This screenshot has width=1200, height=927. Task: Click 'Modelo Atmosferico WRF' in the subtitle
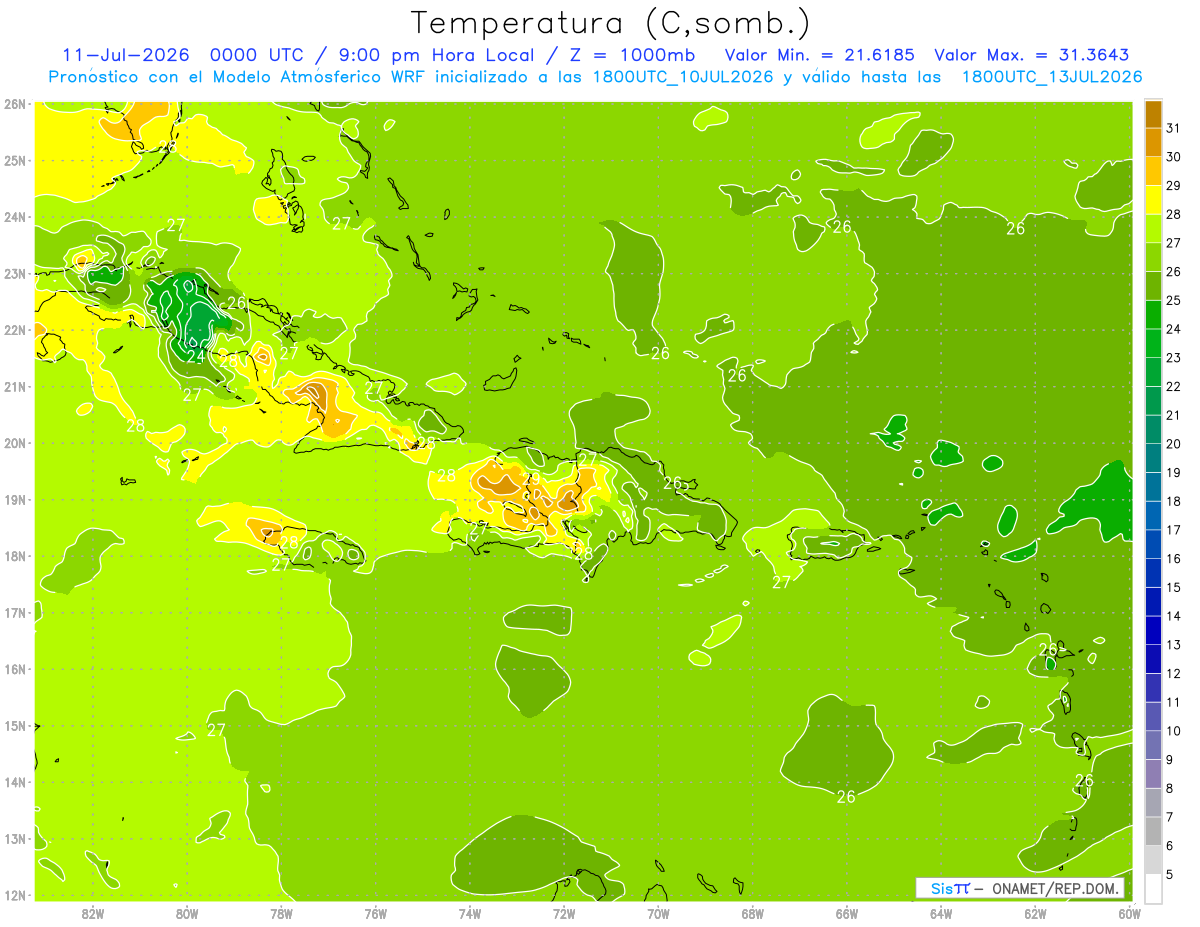click(321, 77)
